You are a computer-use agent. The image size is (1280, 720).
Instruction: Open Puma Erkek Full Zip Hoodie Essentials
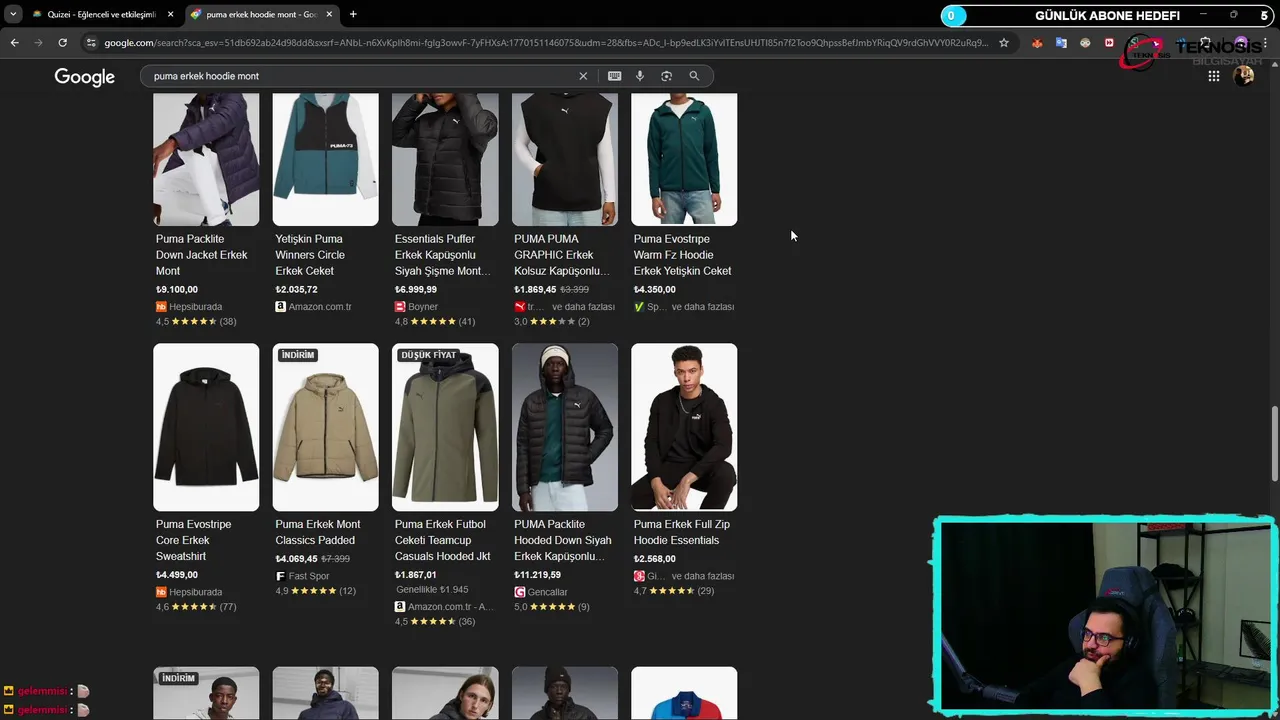point(682,532)
